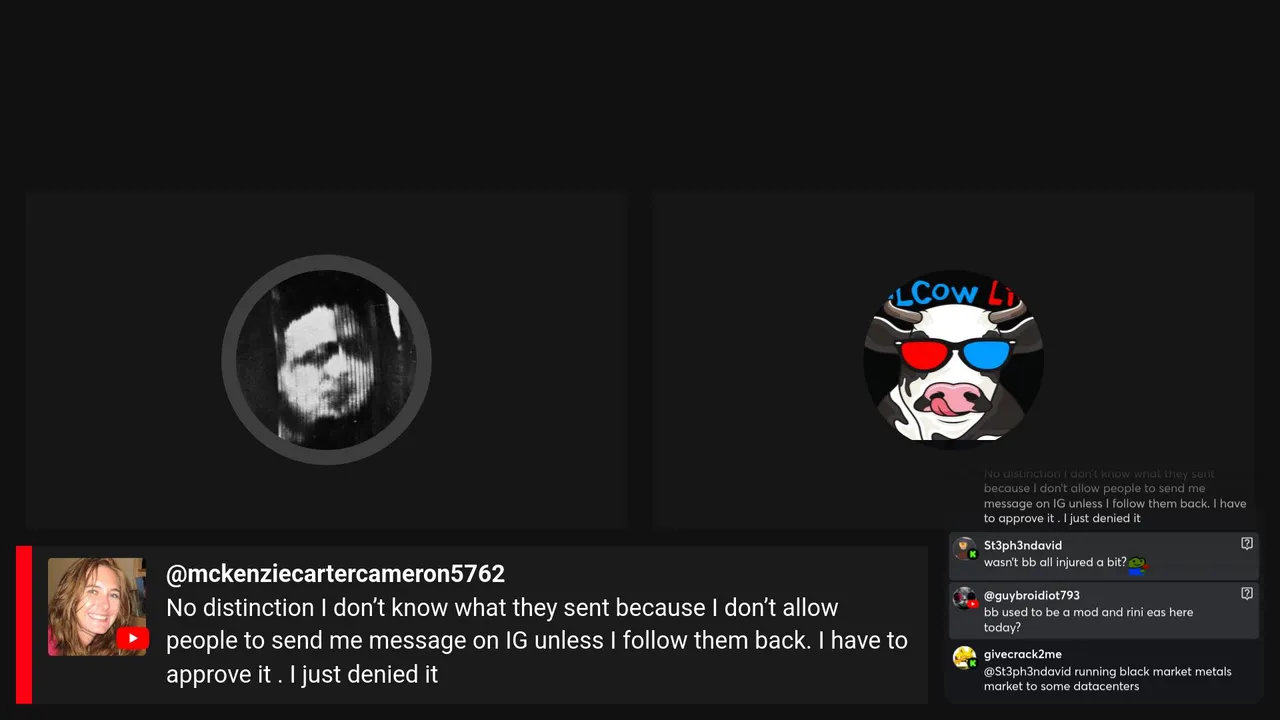
Task: Select the grayscale face circular avatar
Action: (326, 360)
